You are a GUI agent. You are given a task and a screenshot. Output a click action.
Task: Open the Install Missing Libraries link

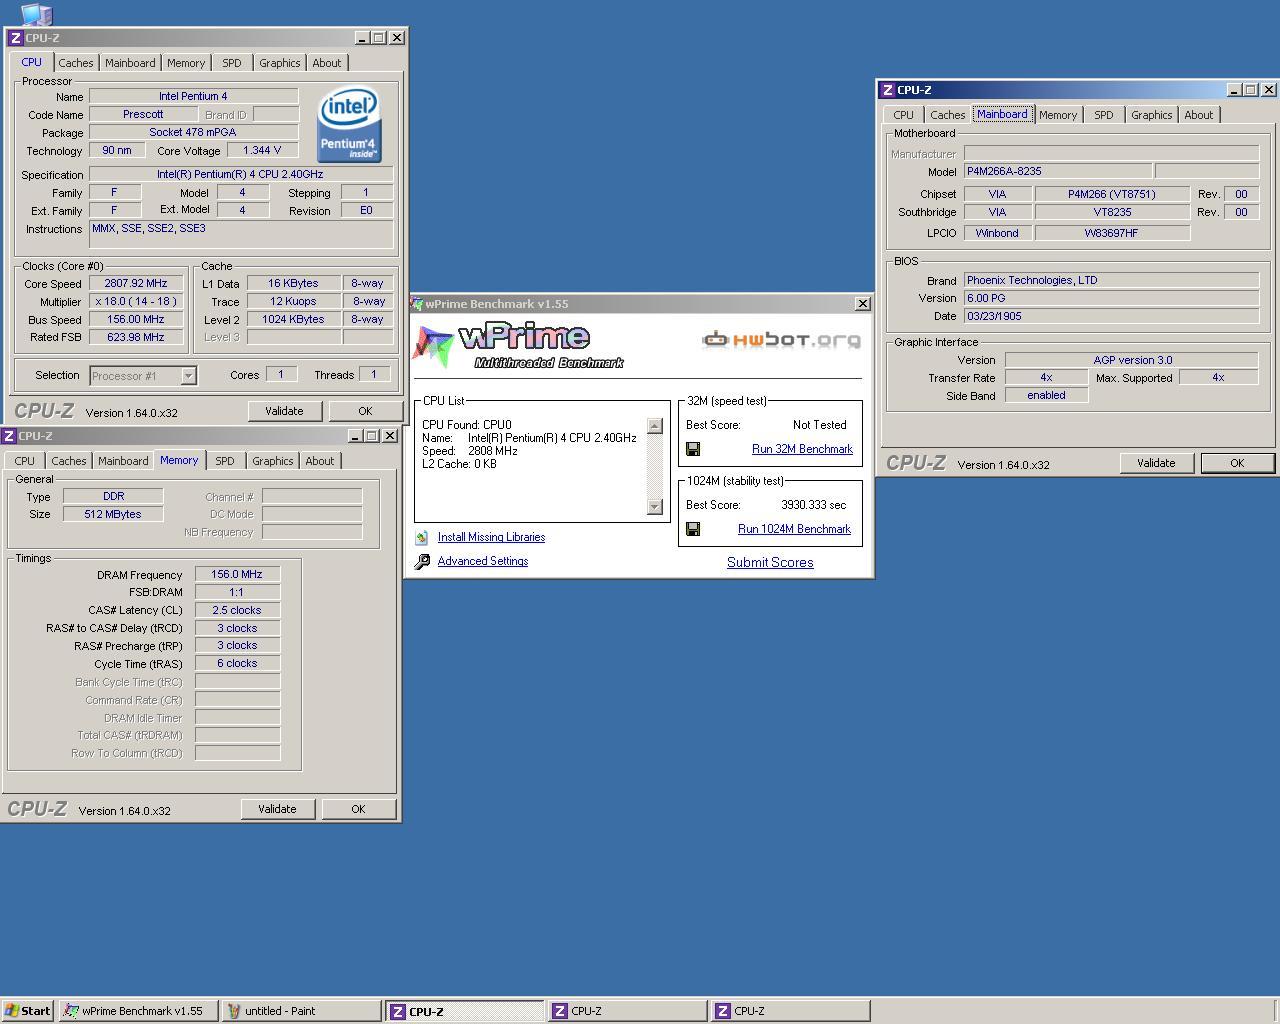coord(491,537)
